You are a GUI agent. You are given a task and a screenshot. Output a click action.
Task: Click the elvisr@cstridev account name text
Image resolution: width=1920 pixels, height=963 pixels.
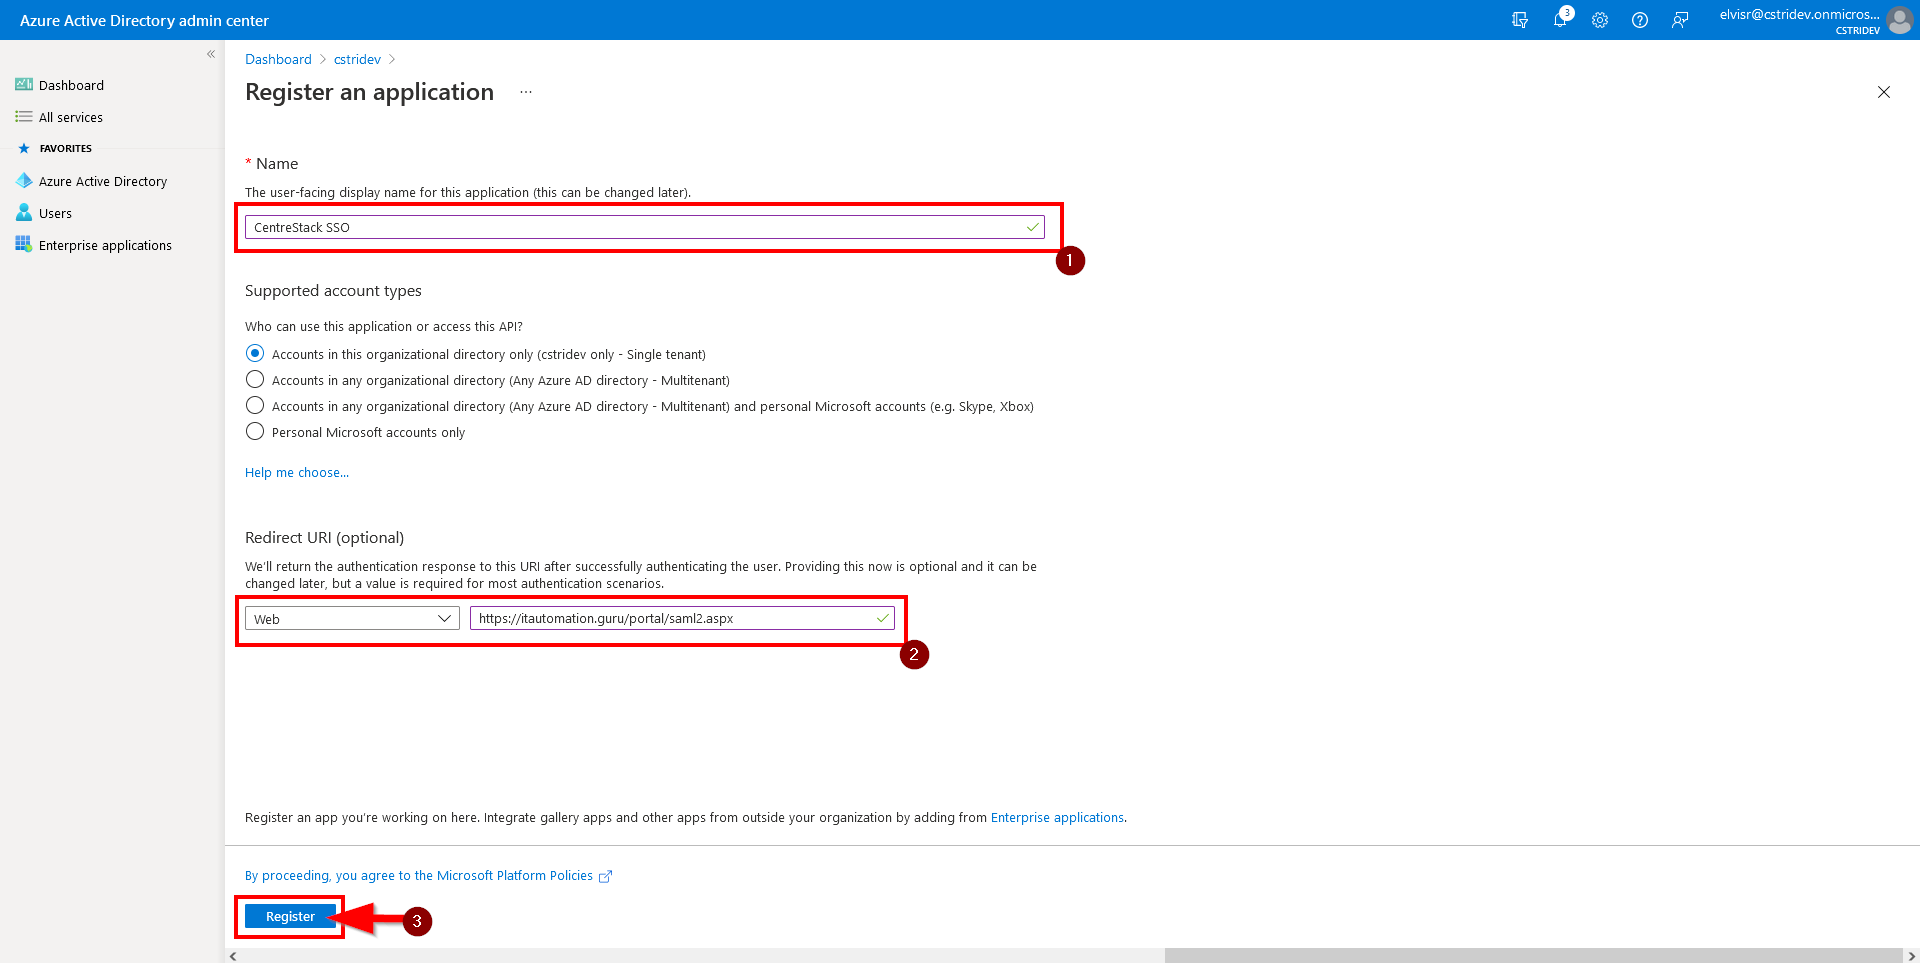(1799, 14)
